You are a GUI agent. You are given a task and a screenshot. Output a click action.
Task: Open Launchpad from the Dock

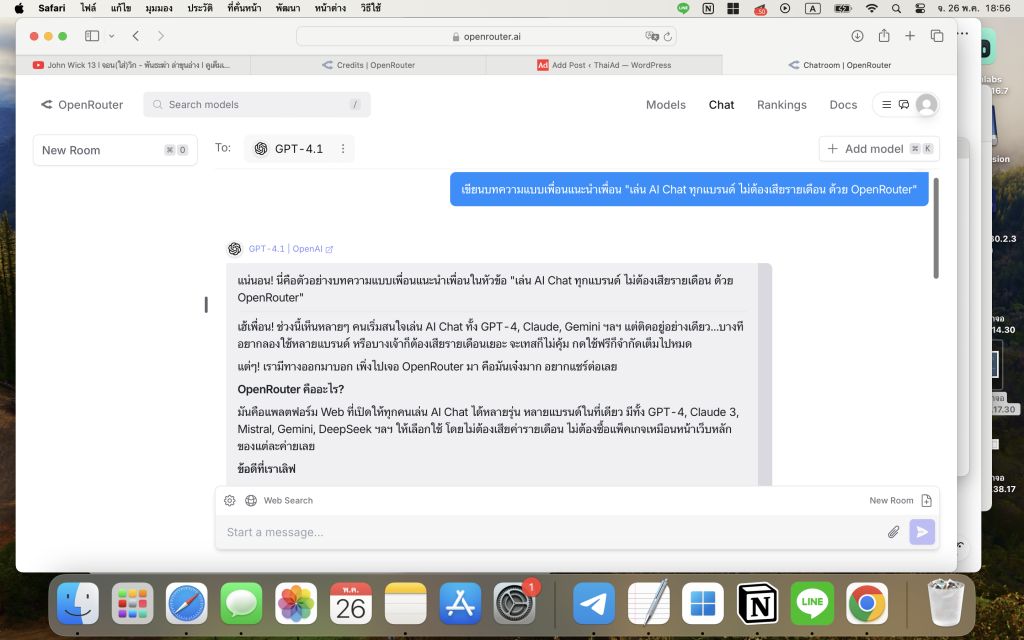coord(133,603)
